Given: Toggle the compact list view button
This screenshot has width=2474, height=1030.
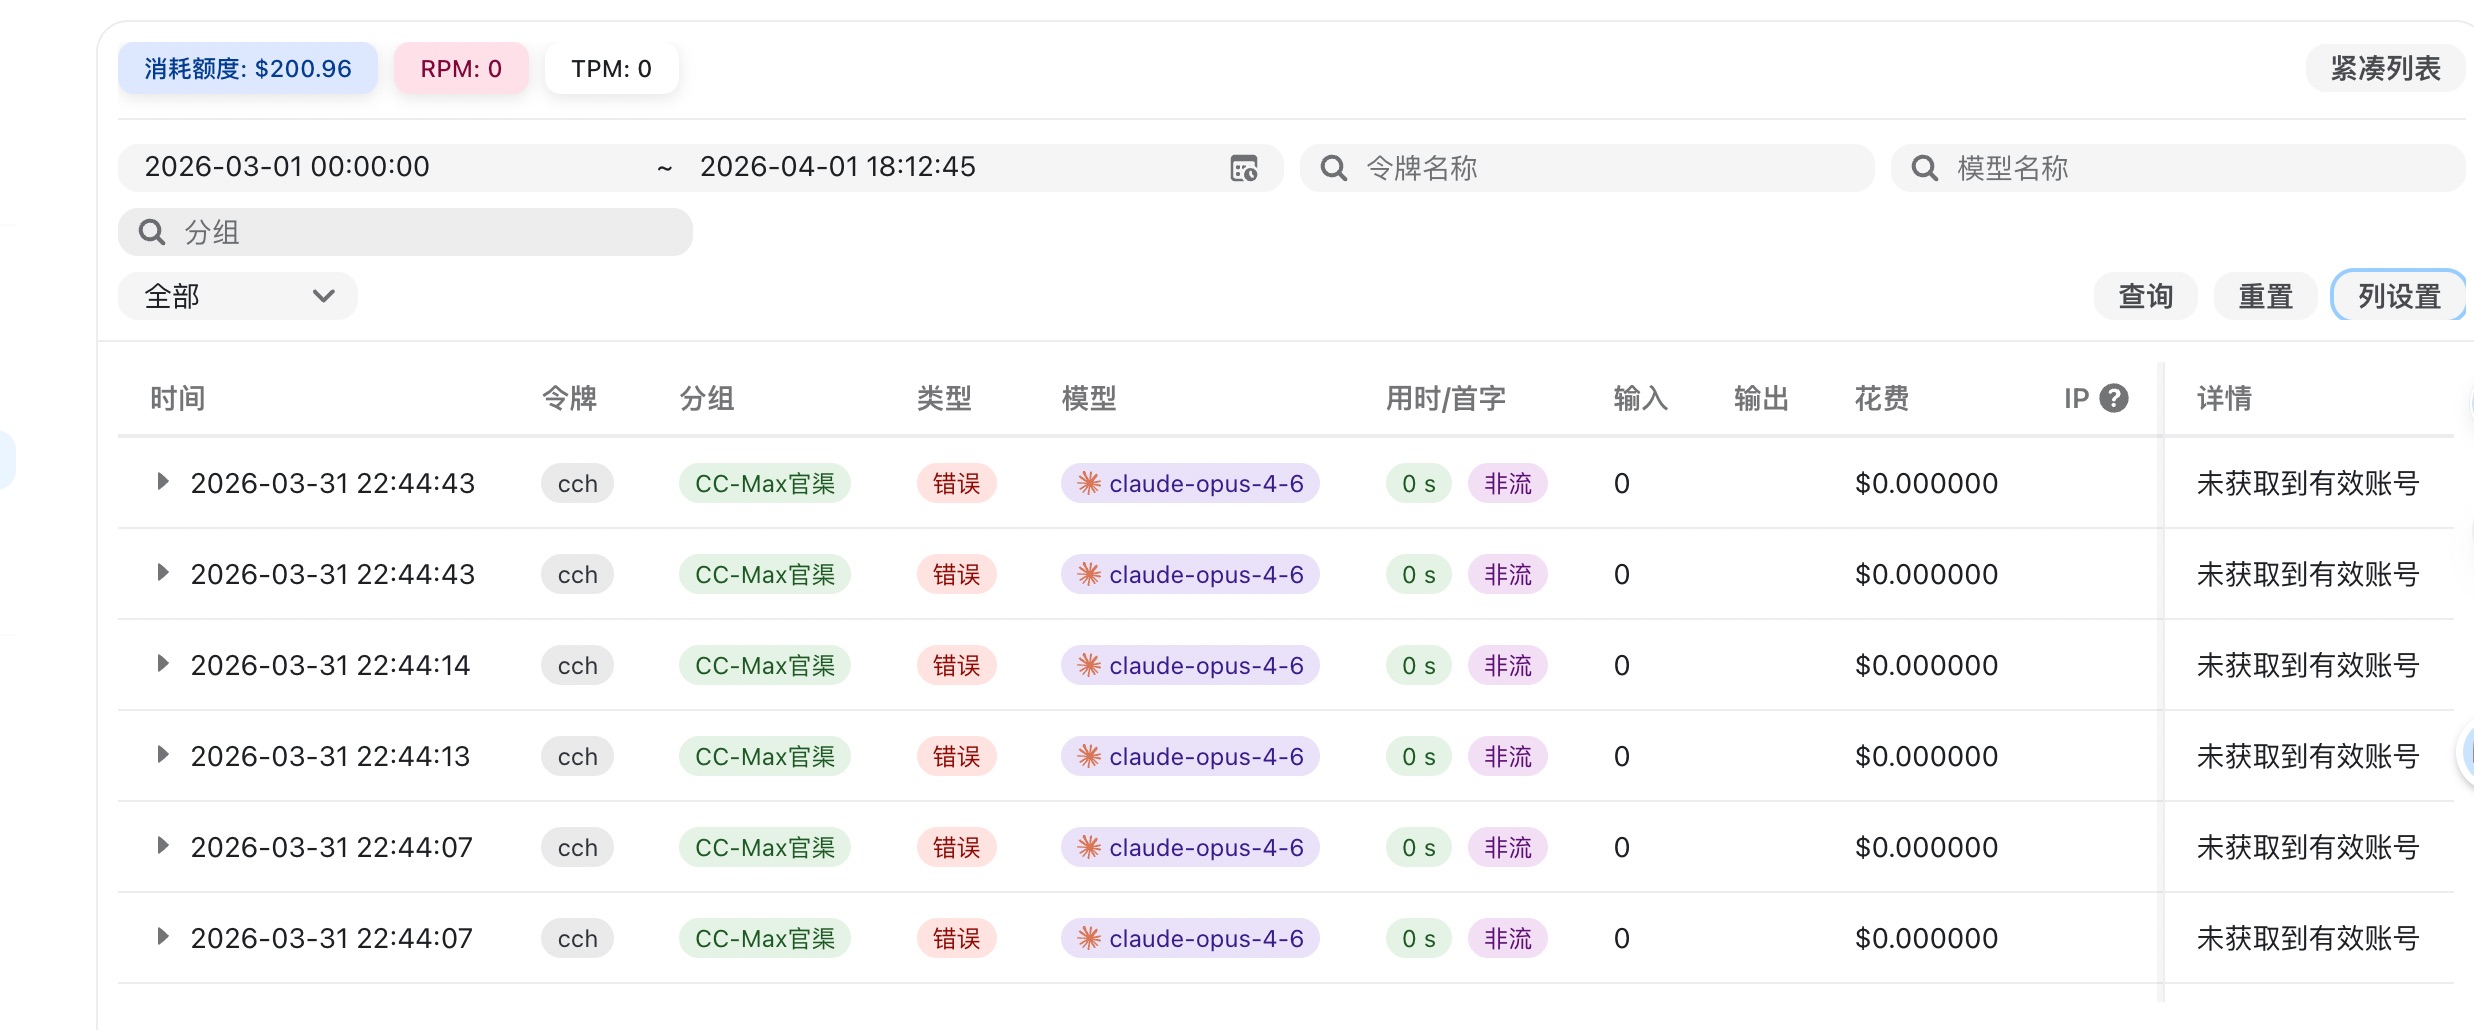Looking at the screenshot, I should tap(2385, 68).
